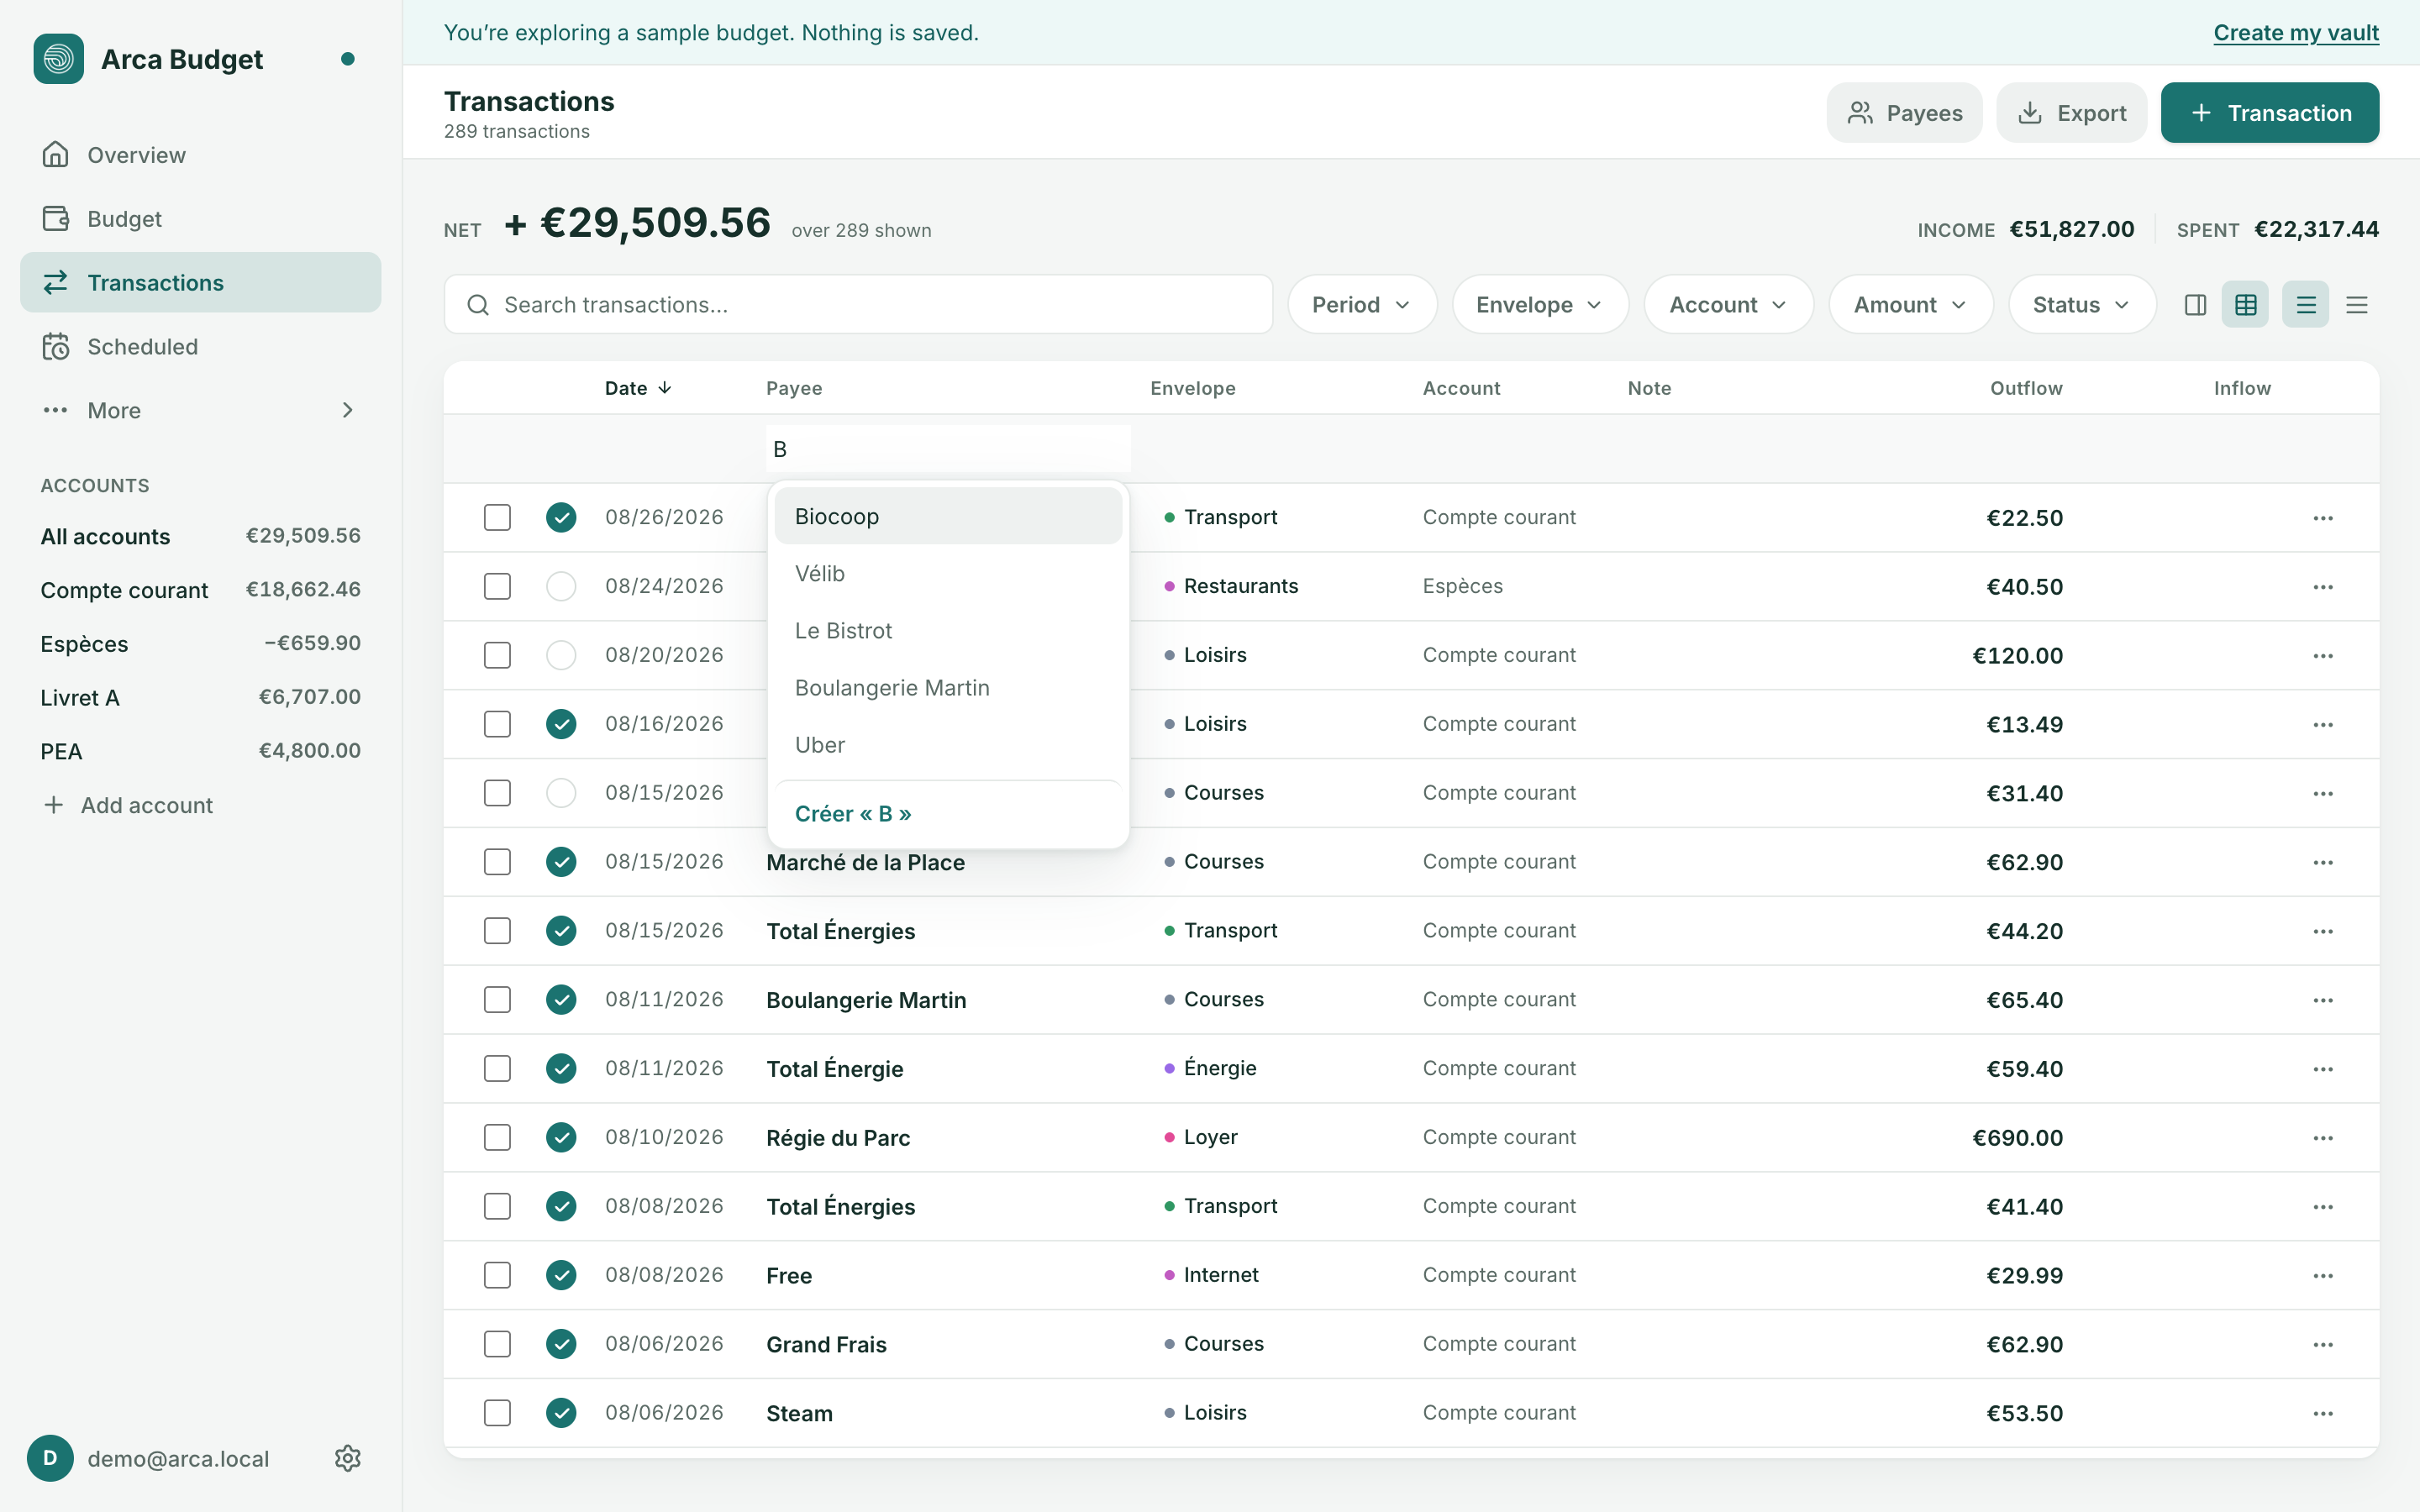Tick the checkbox for the Régie du Parc row
This screenshot has width=2420, height=1512.
pos(497,1138)
